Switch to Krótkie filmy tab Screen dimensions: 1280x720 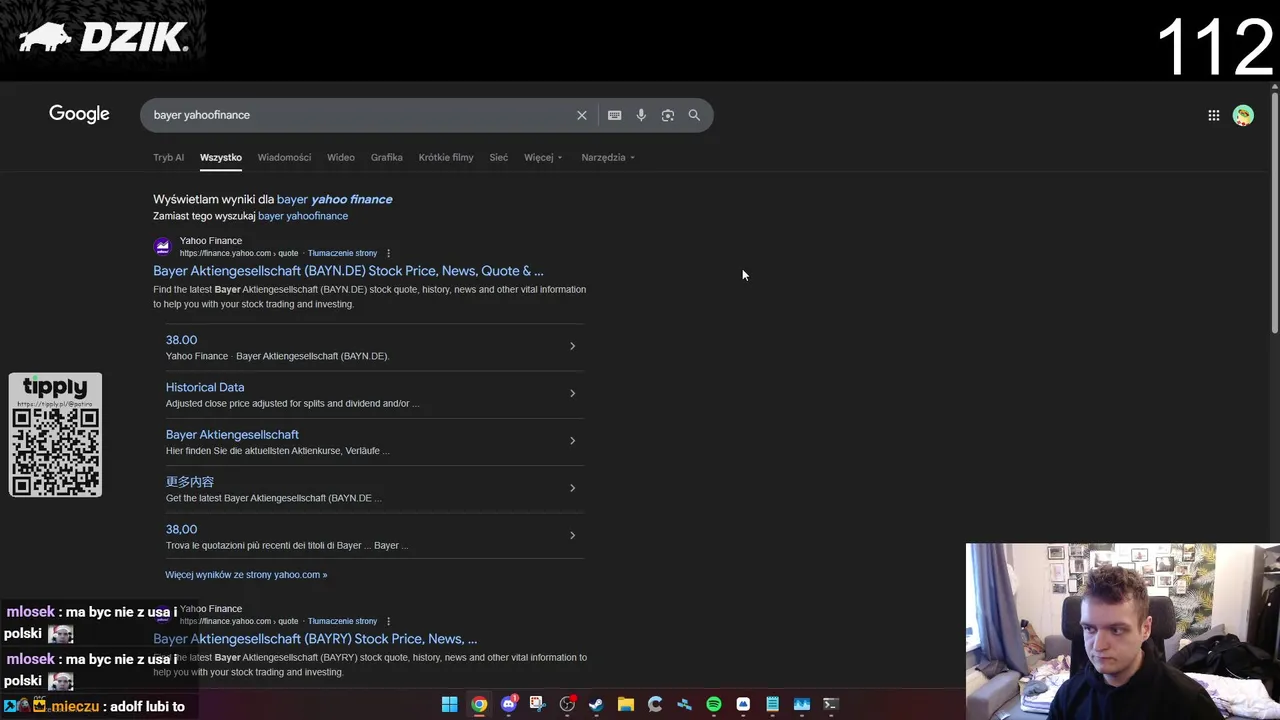(446, 157)
